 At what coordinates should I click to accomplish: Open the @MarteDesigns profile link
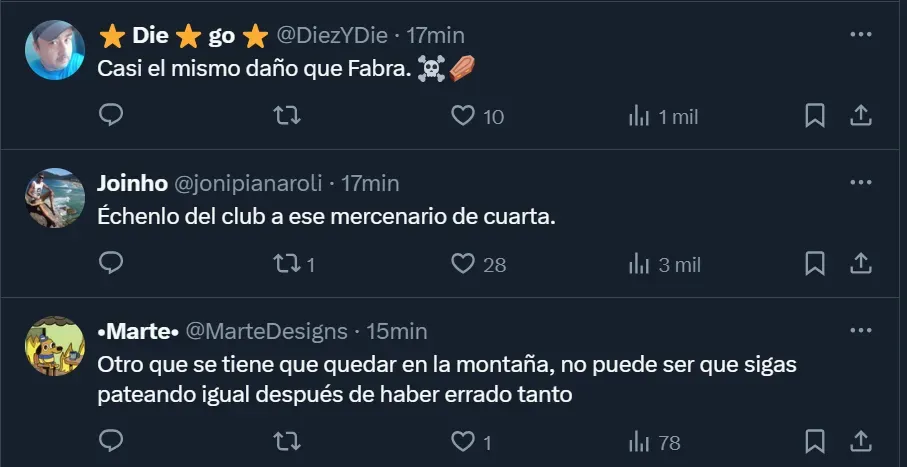267,331
